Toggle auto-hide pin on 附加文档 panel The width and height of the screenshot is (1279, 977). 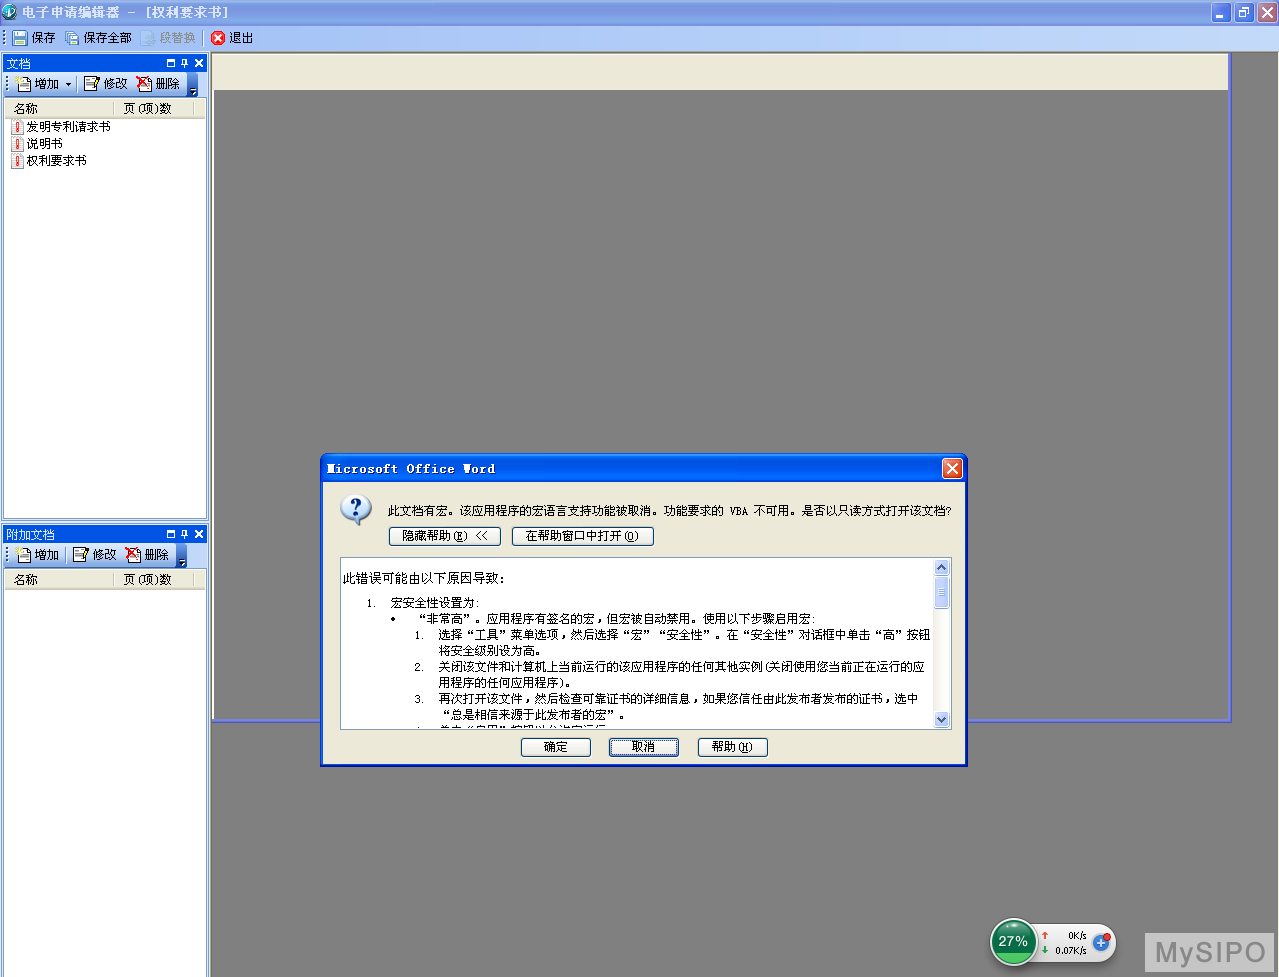[x=184, y=534]
